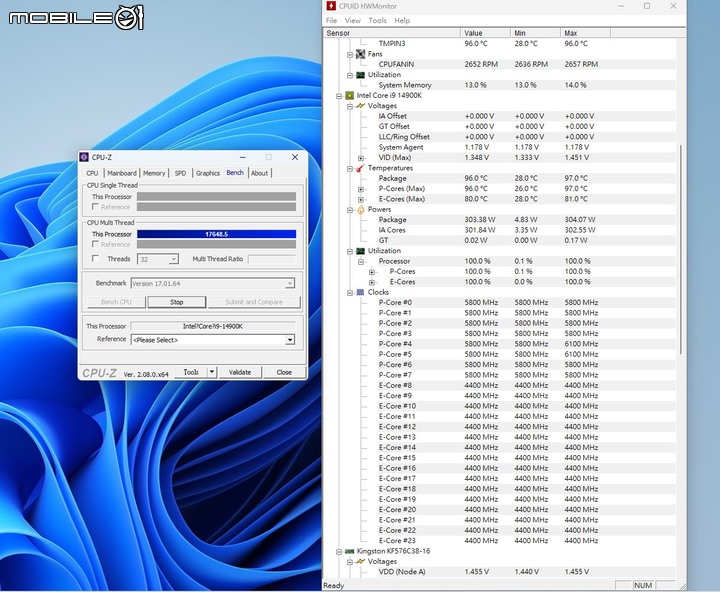The width and height of the screenshot is (720, 592).
Task: Open the SPD tab
Action: [x=180, y=173]
